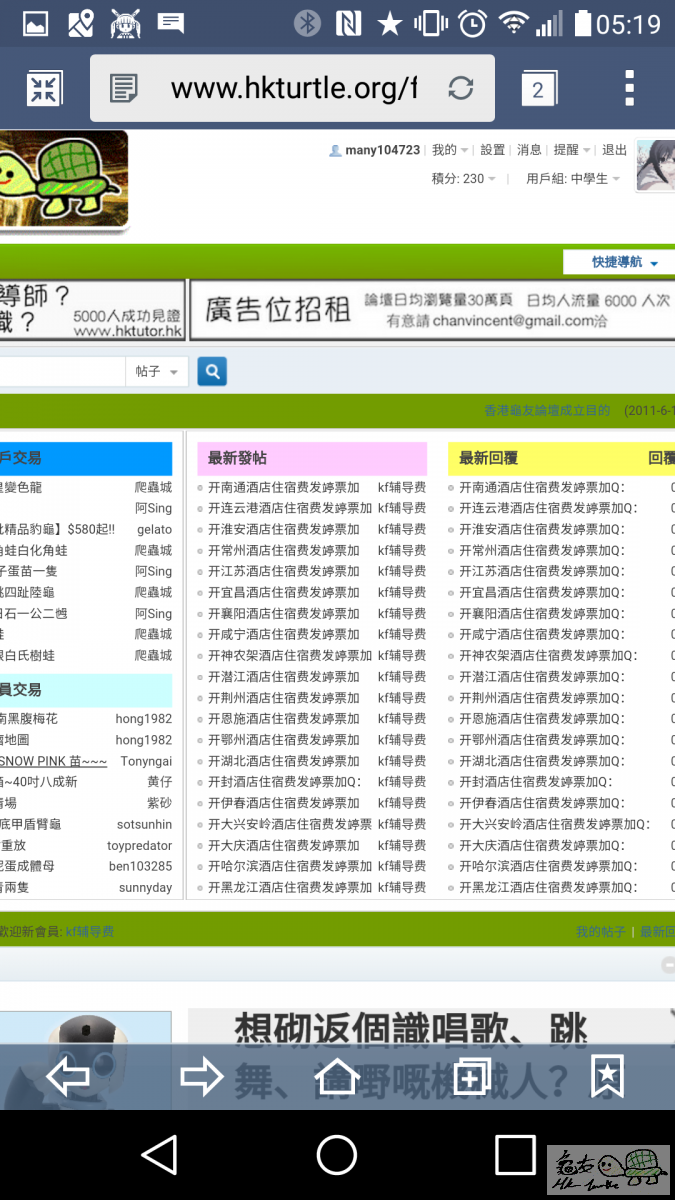Open author toypredator profile link

pyautogui.click(x=140, y=845)
